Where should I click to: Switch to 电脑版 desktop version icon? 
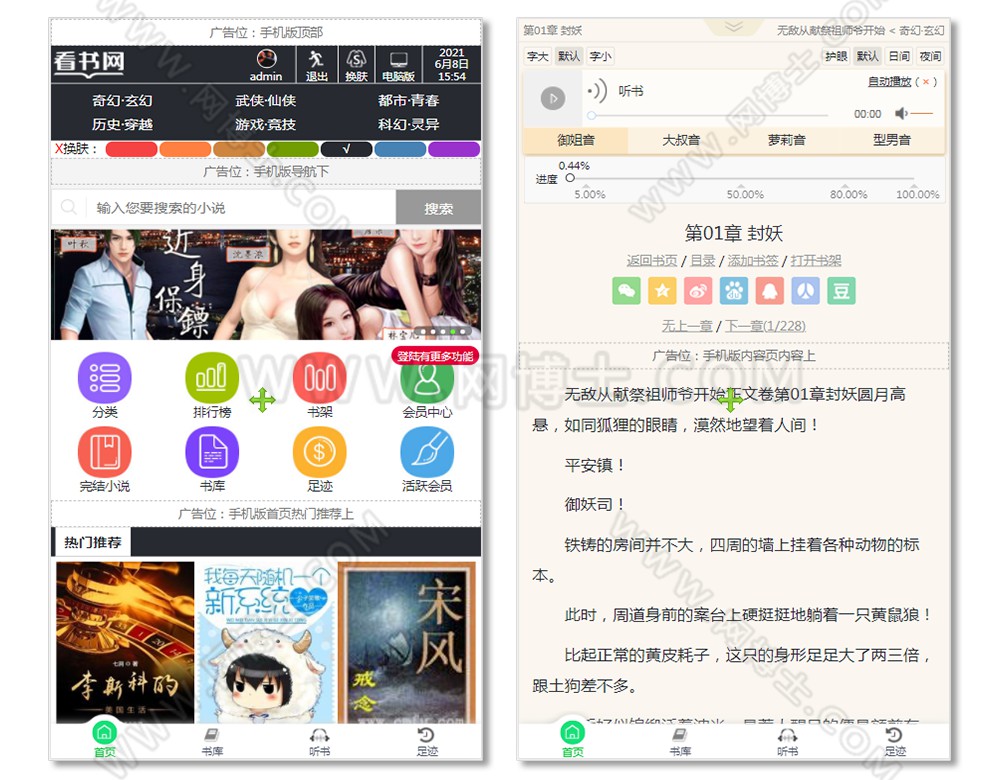coord(399,65)
